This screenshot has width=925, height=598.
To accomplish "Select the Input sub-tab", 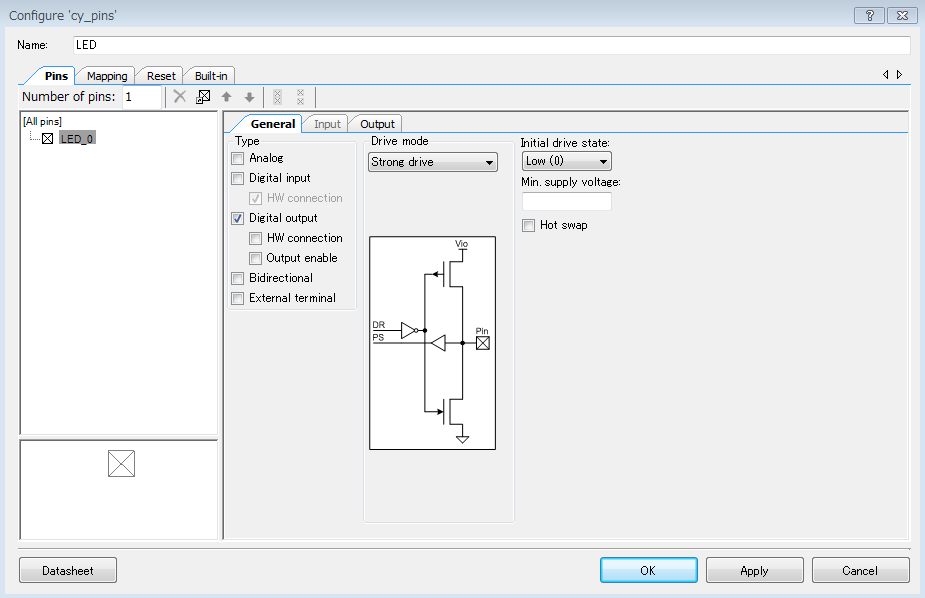I will pos(327,124).
